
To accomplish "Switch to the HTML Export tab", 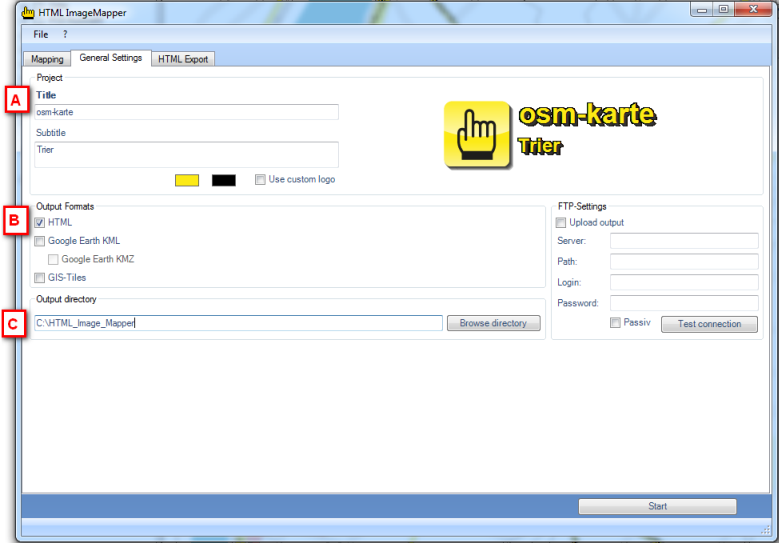I will tap(183, 59).
